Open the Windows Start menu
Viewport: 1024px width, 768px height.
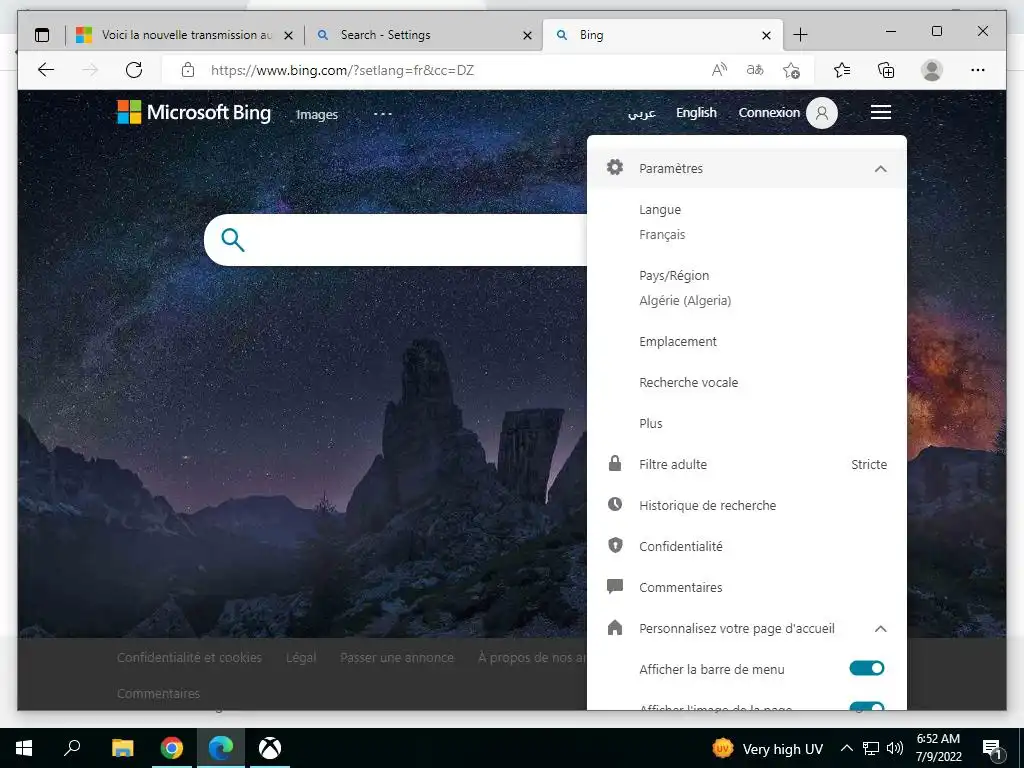24,748
